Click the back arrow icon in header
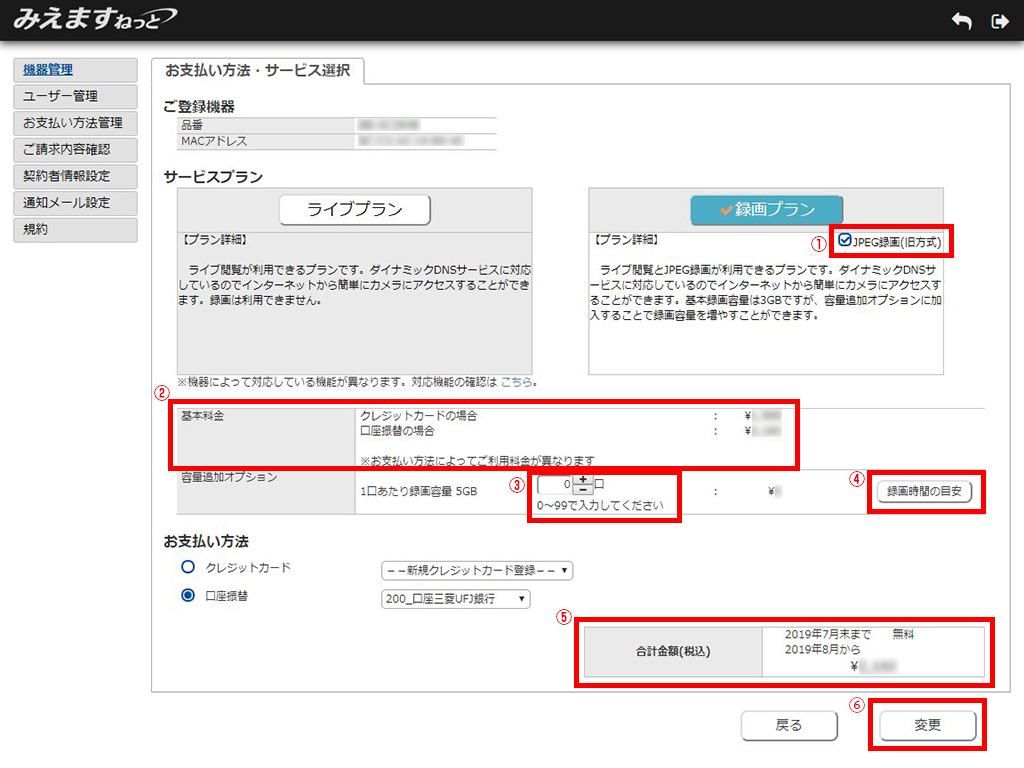 tap(961, 21)
